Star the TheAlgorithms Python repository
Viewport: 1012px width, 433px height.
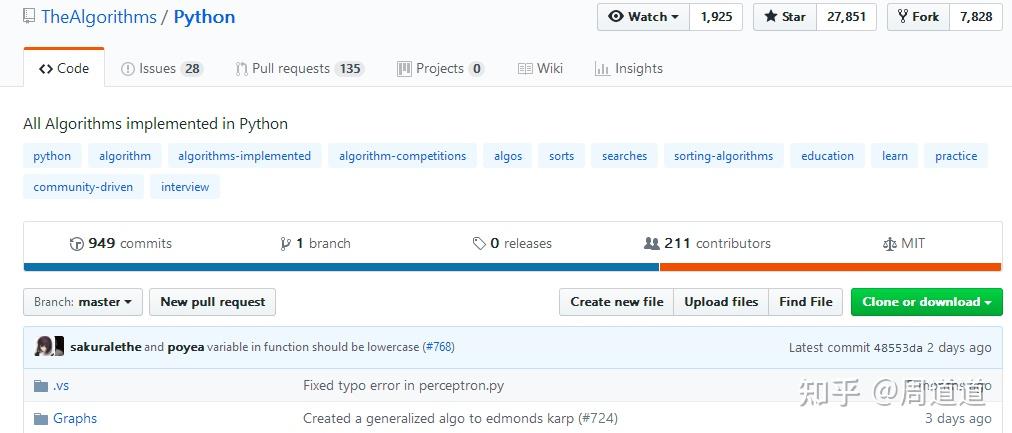tap(785, 17)
